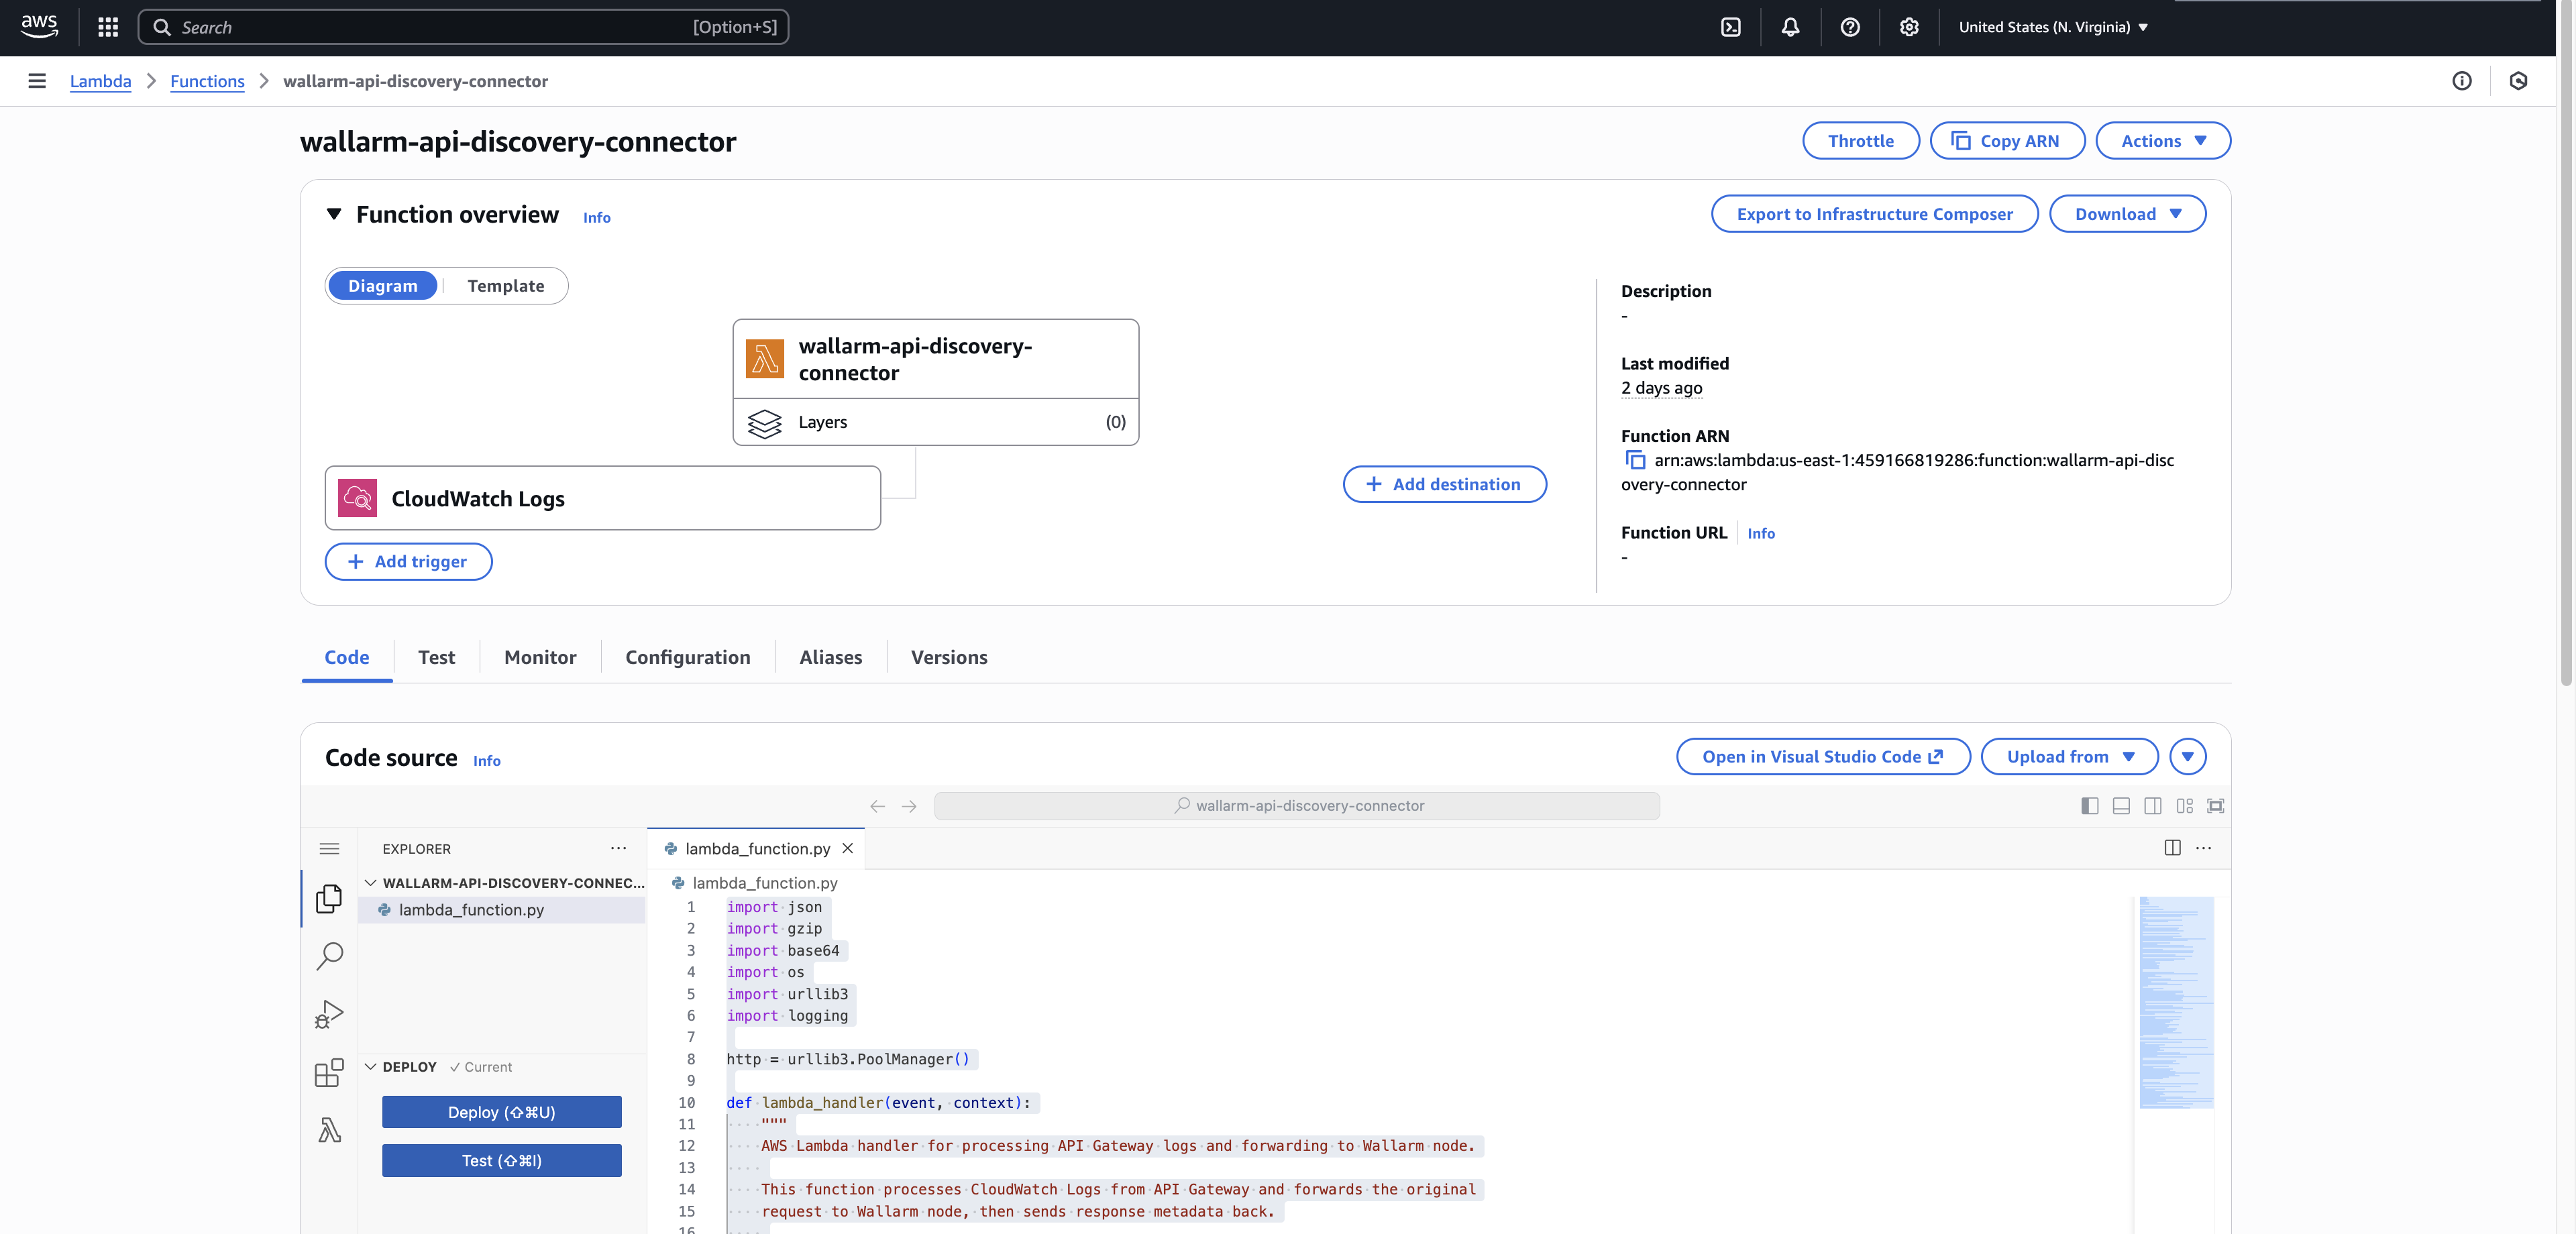Toggle the bottom panel layout icon
Viewport: 2576px width, 1234px height.
2121,805
